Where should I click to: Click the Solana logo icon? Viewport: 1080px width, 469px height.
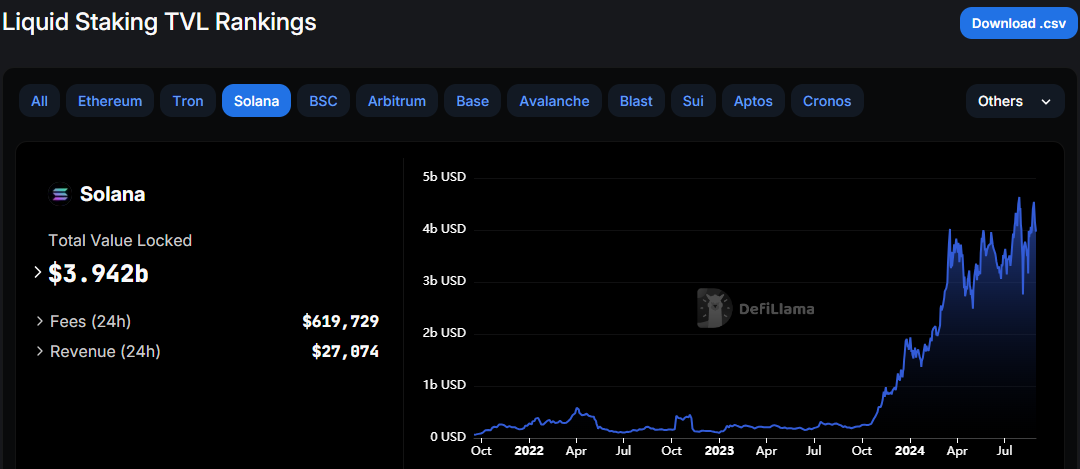pos(60,195)
